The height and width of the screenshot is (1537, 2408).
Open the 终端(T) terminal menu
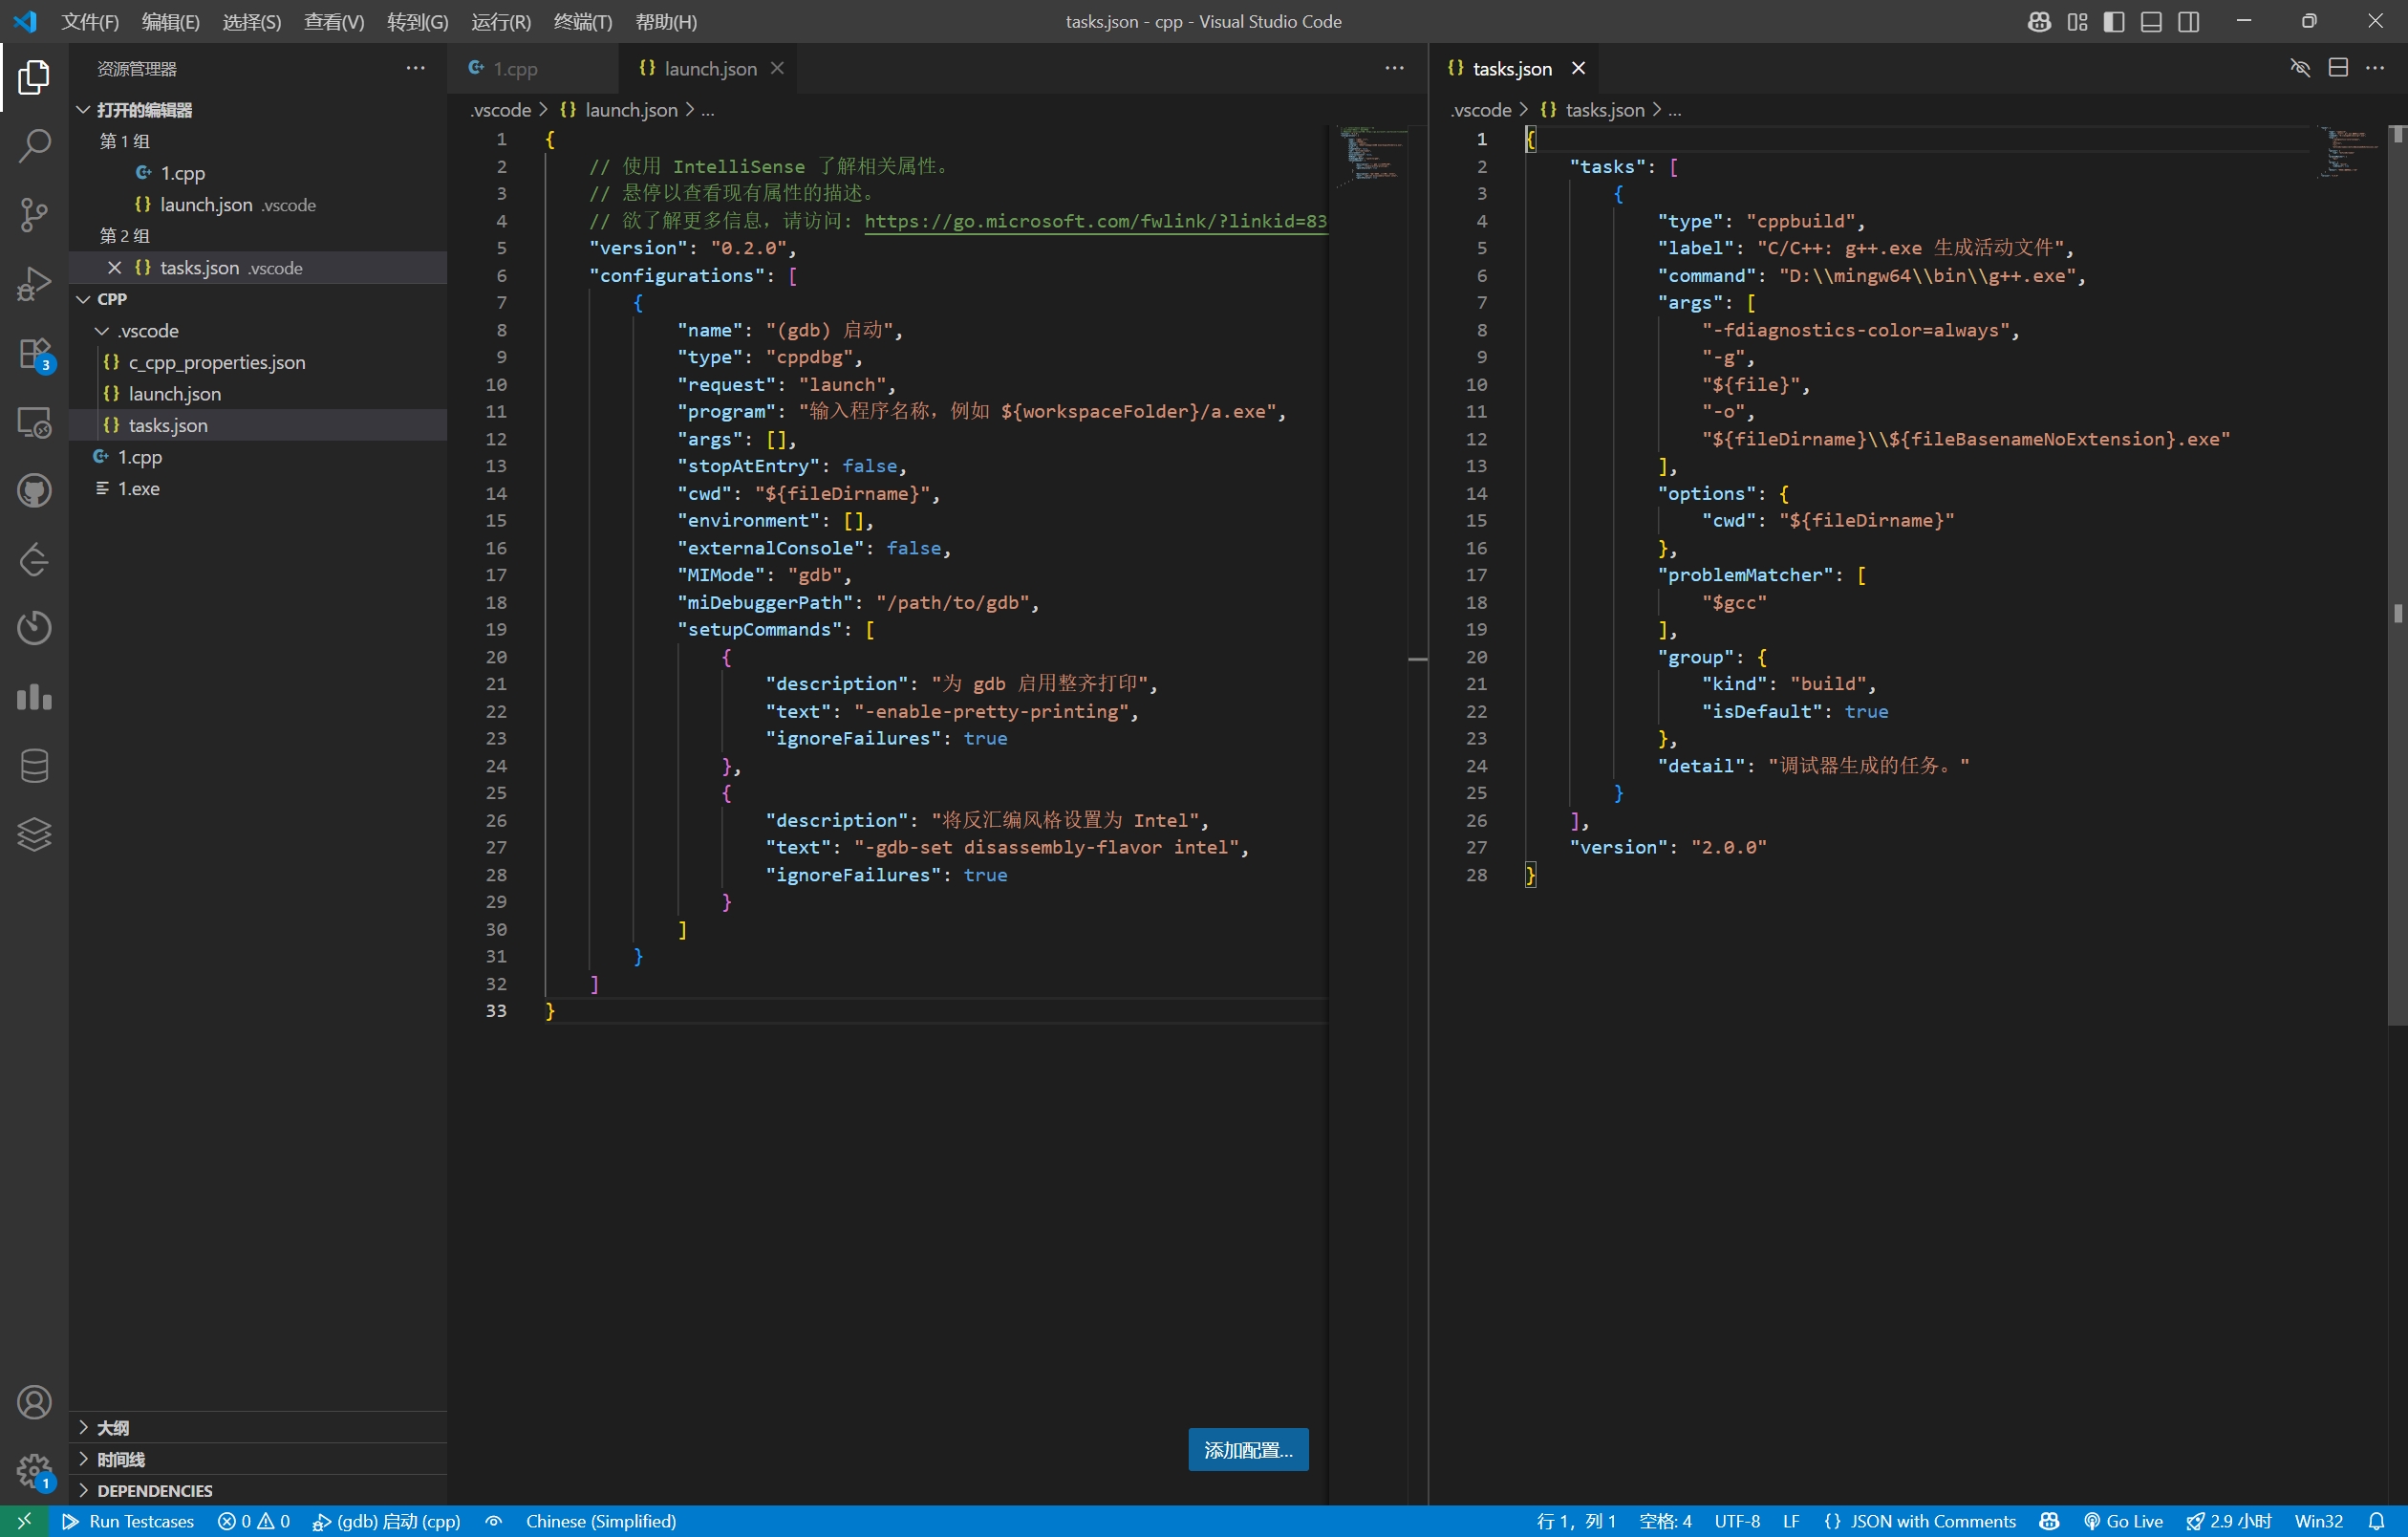[x=582, y=21]
